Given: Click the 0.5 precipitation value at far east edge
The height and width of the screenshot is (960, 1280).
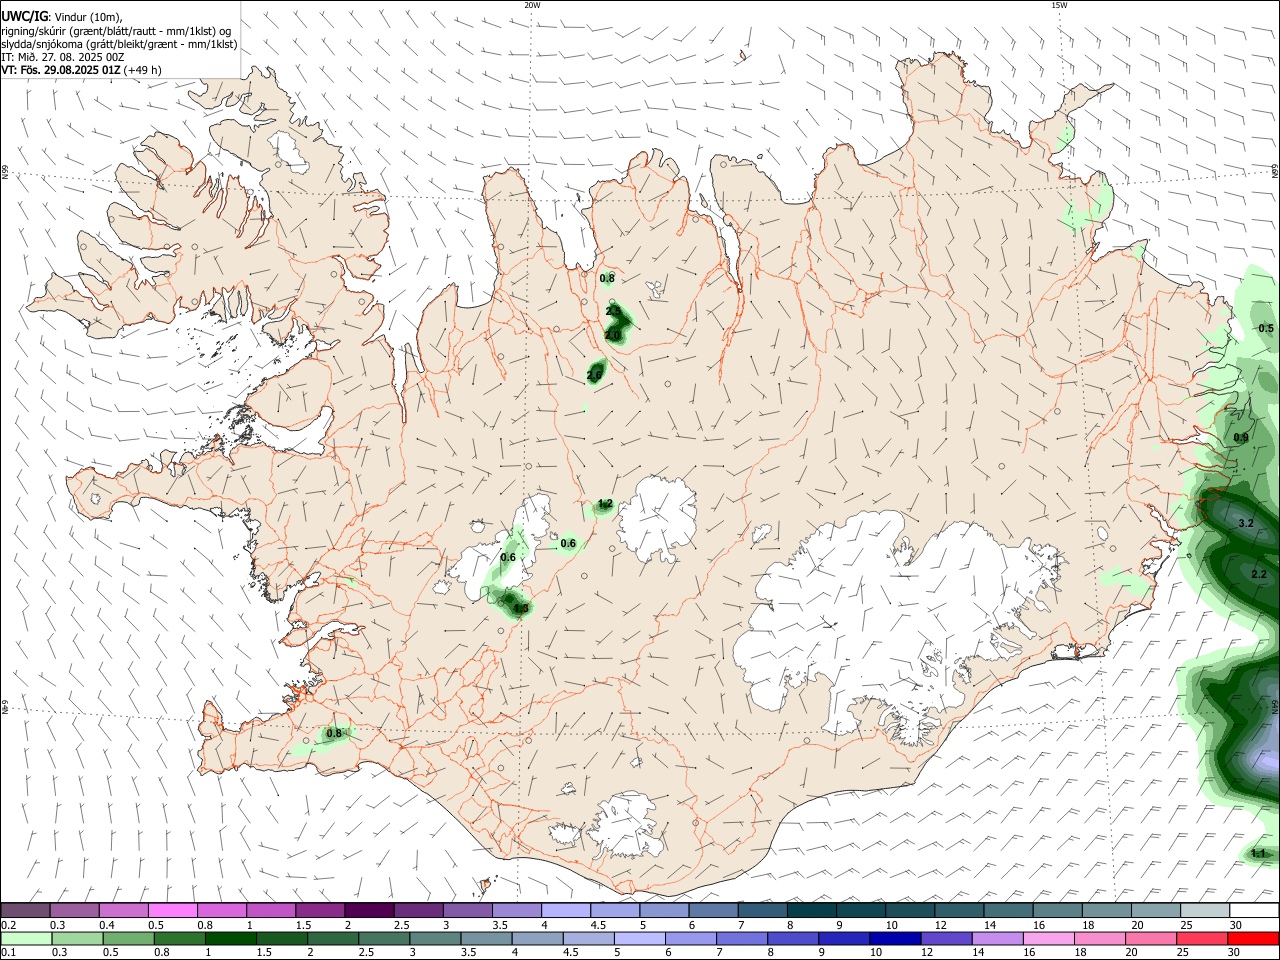Looking at the screenshot, I should (1266, 329).
